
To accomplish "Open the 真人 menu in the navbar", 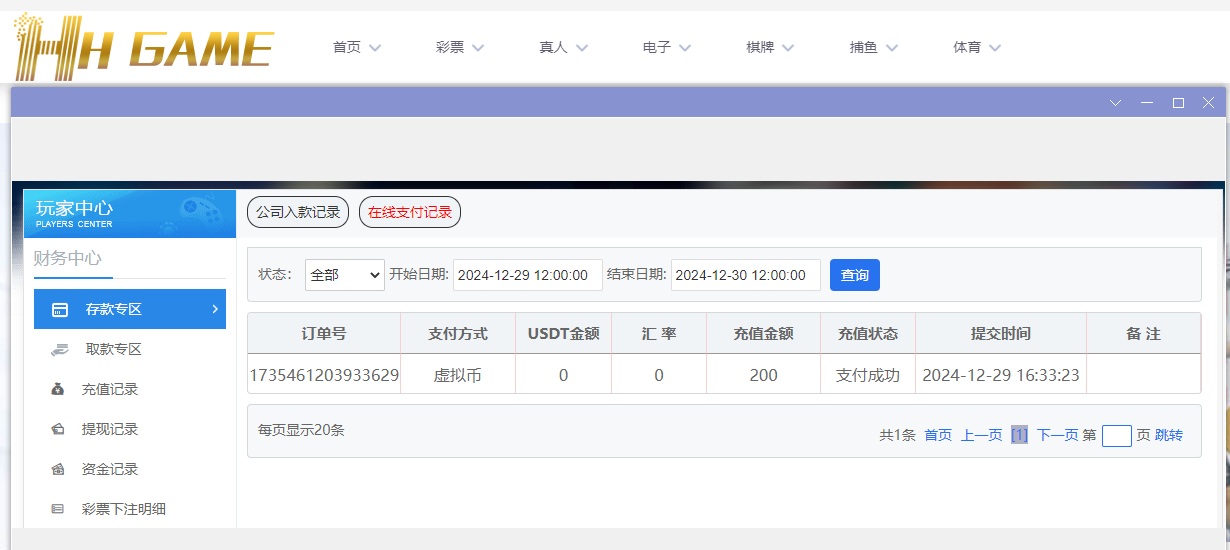I will [x=563, y=47].
